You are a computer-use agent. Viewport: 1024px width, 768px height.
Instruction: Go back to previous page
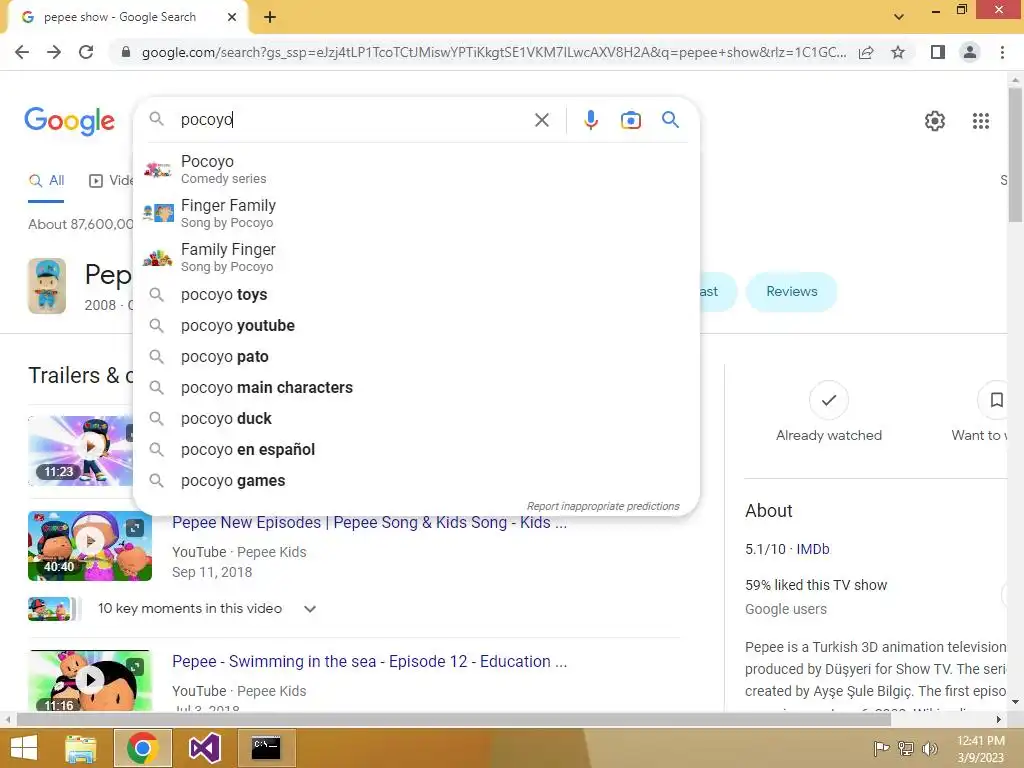click(x=22, y=52)
